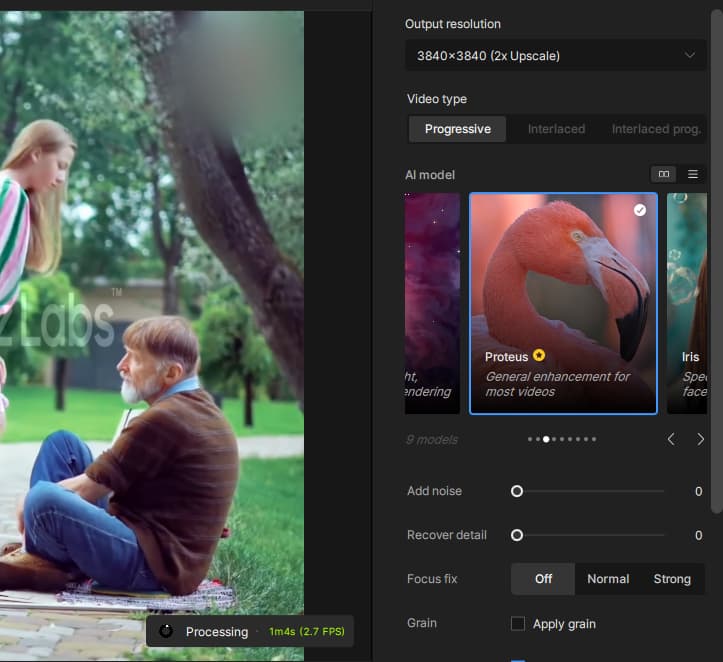Switch AI model view to card layout
The height and width of the screenshot is (662, 723).
(663, 174)
